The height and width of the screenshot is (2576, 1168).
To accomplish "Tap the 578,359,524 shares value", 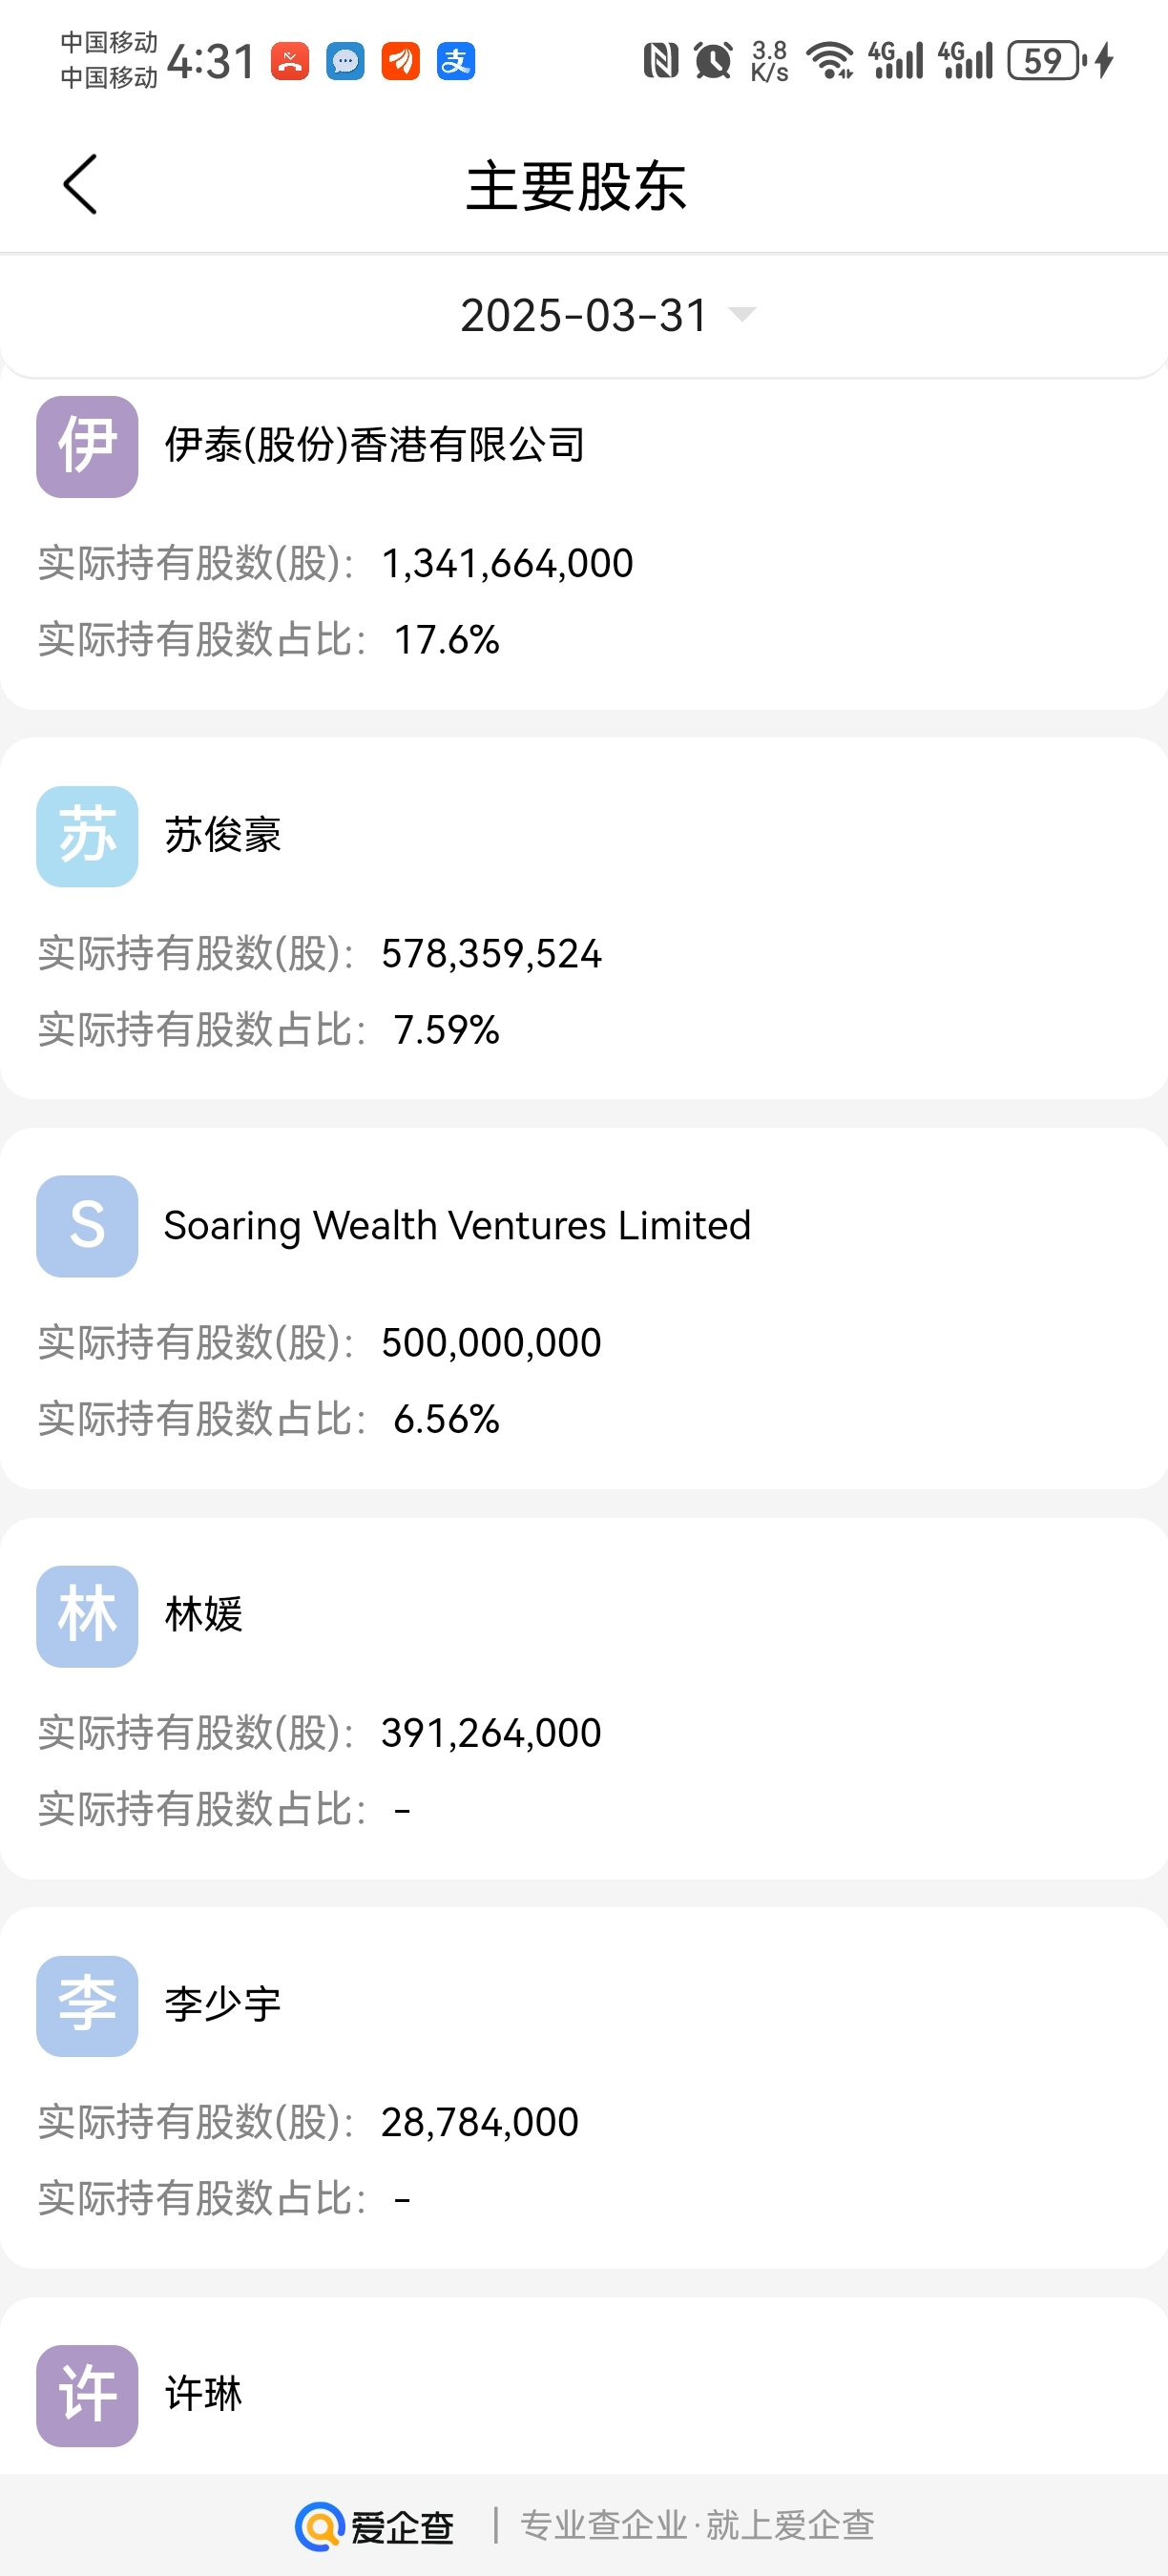I will pos(491,954).
